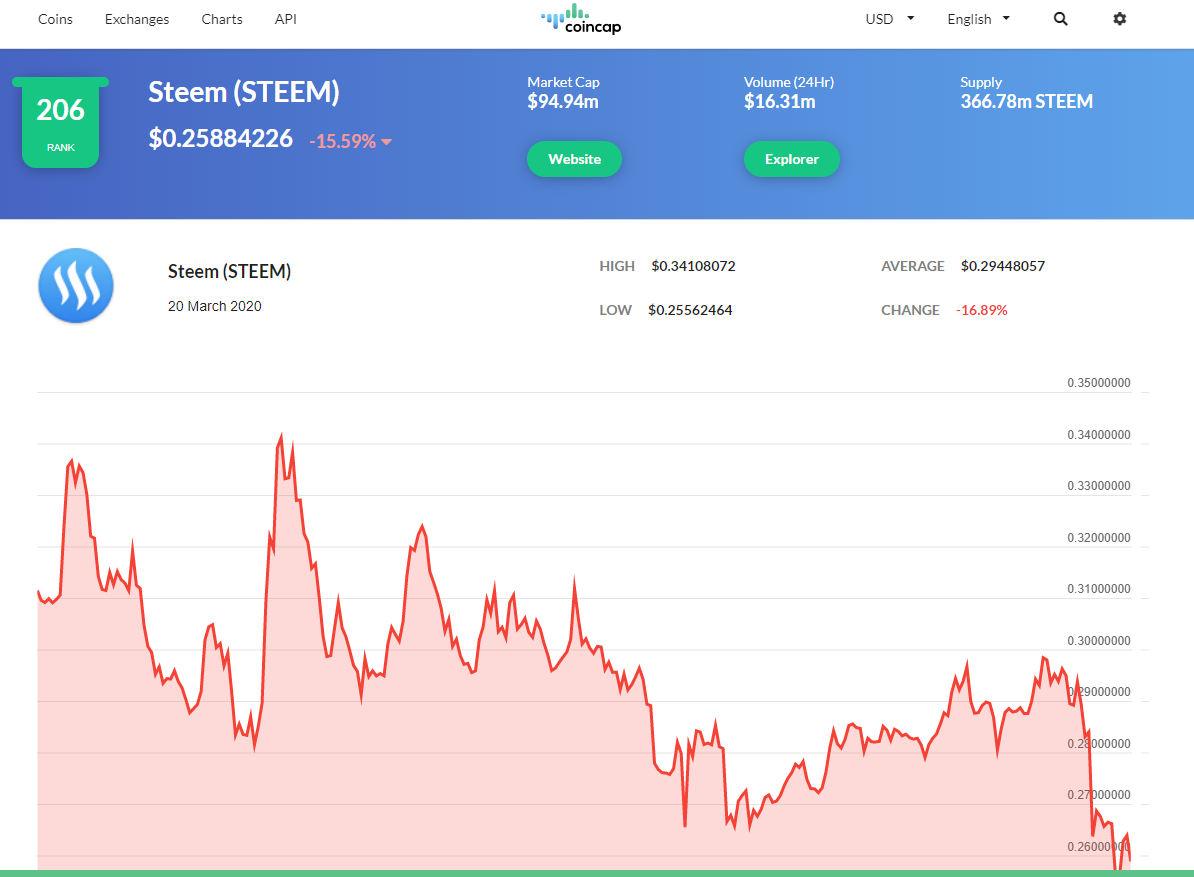Click the CHANGE value -16.89%
This screenshot has height=877, width=1194.
(982, 310)
